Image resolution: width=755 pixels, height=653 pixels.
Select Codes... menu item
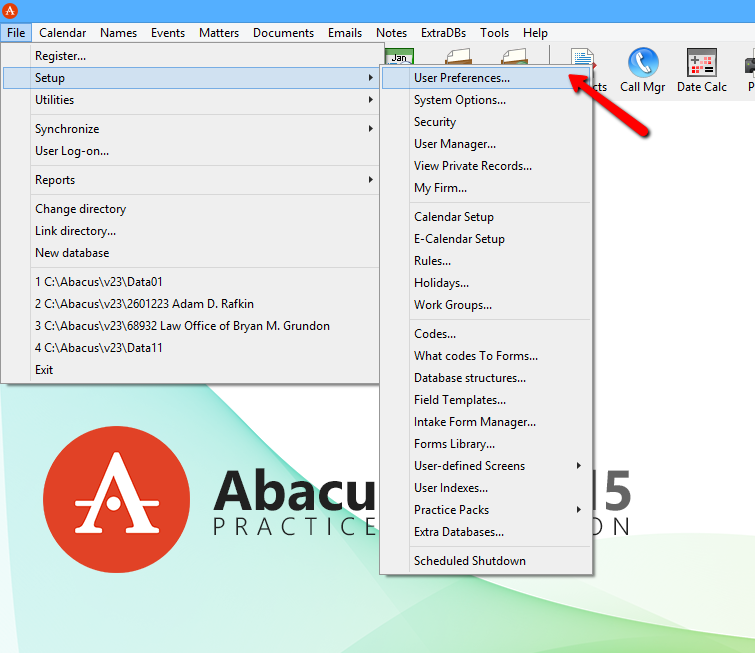tap(486, 334)
